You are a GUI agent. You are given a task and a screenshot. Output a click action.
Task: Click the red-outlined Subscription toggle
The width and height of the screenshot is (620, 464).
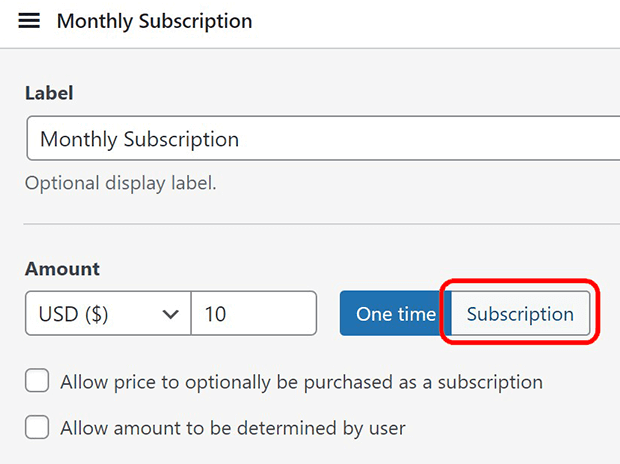[x=520, y=314]
